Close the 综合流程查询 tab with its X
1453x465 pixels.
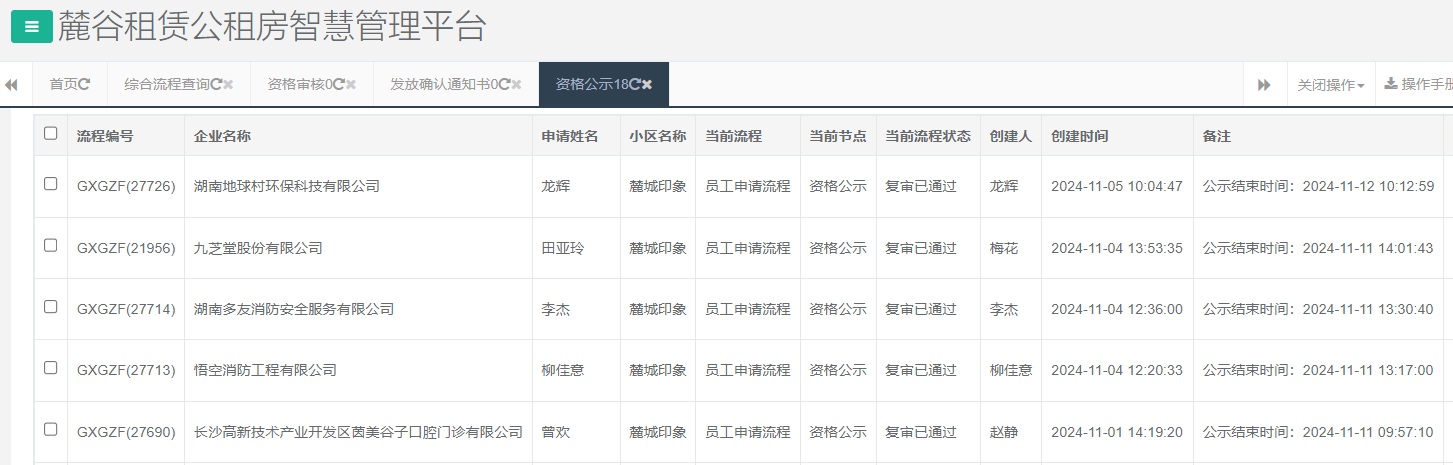(228, 85)
